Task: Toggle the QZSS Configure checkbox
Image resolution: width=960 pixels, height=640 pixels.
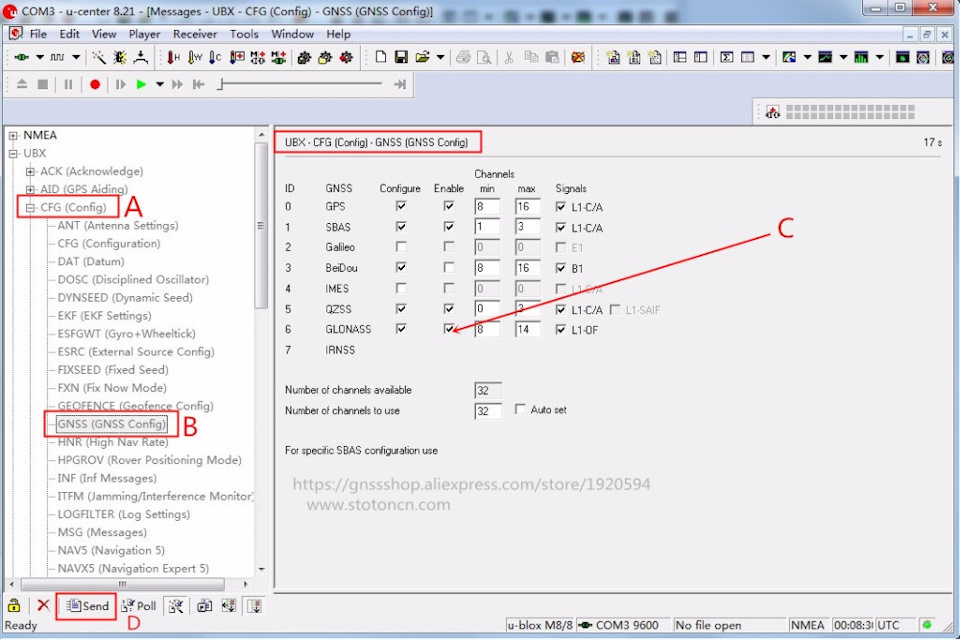Action: click(x=401, y=309)
